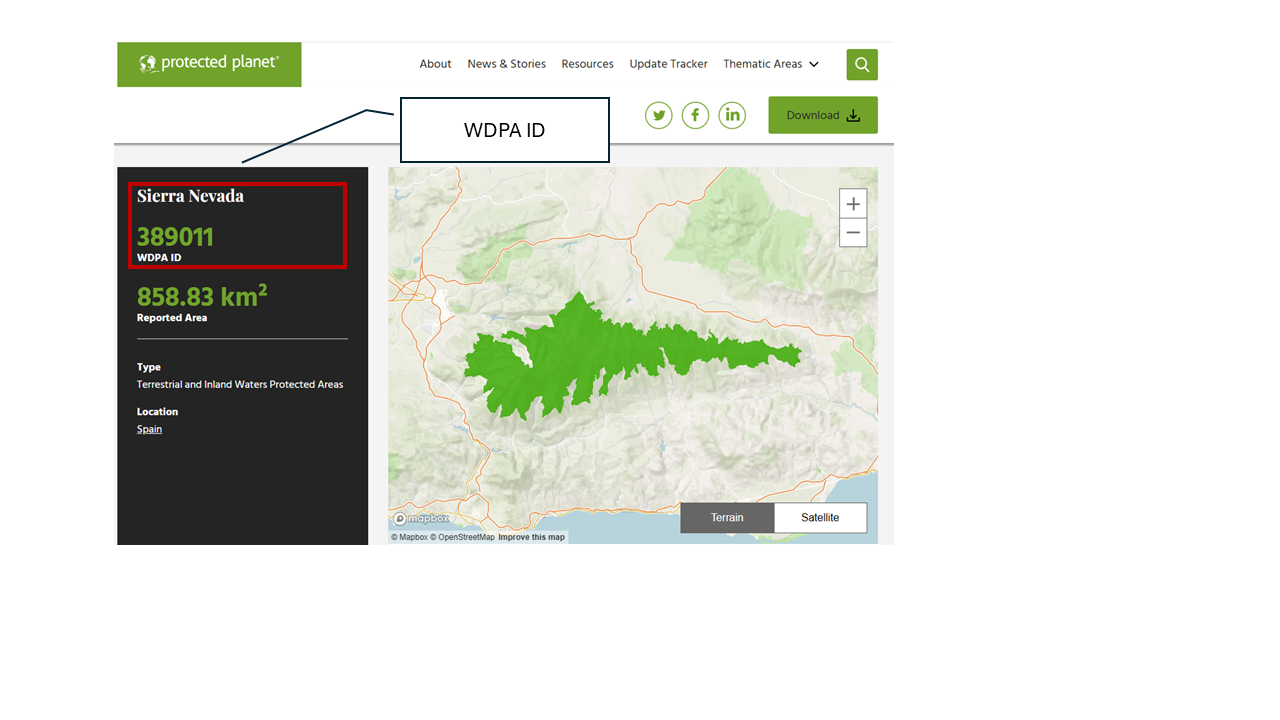Click the Protected Planet logo
This screenshot has height=720, width=1280.
(209, 64)
